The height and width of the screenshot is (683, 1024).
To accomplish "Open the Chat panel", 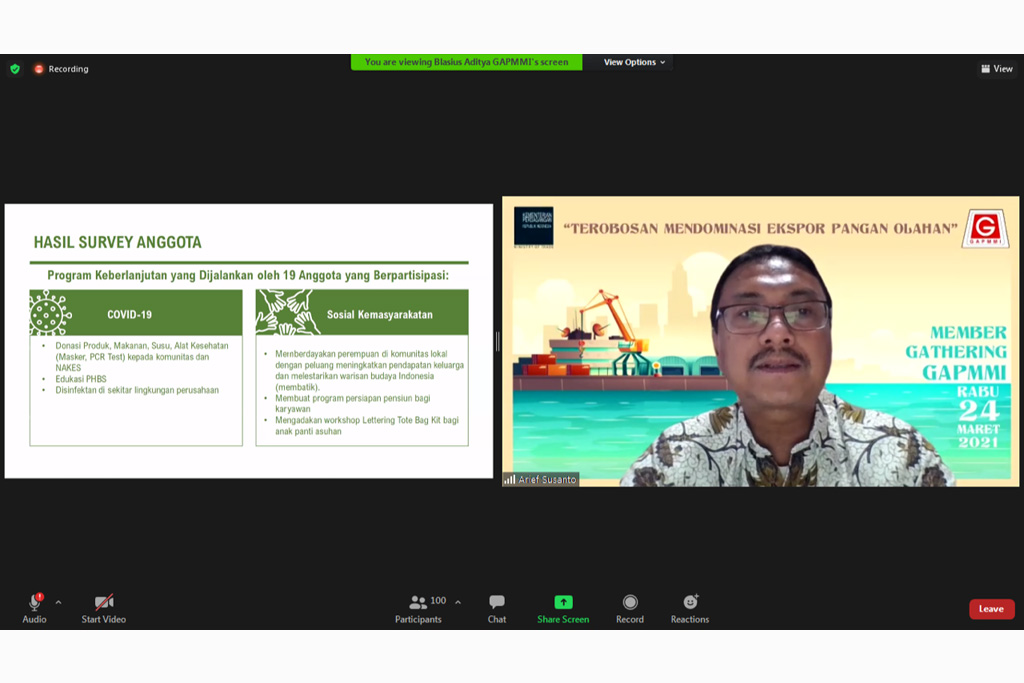I will click(497, 609).
